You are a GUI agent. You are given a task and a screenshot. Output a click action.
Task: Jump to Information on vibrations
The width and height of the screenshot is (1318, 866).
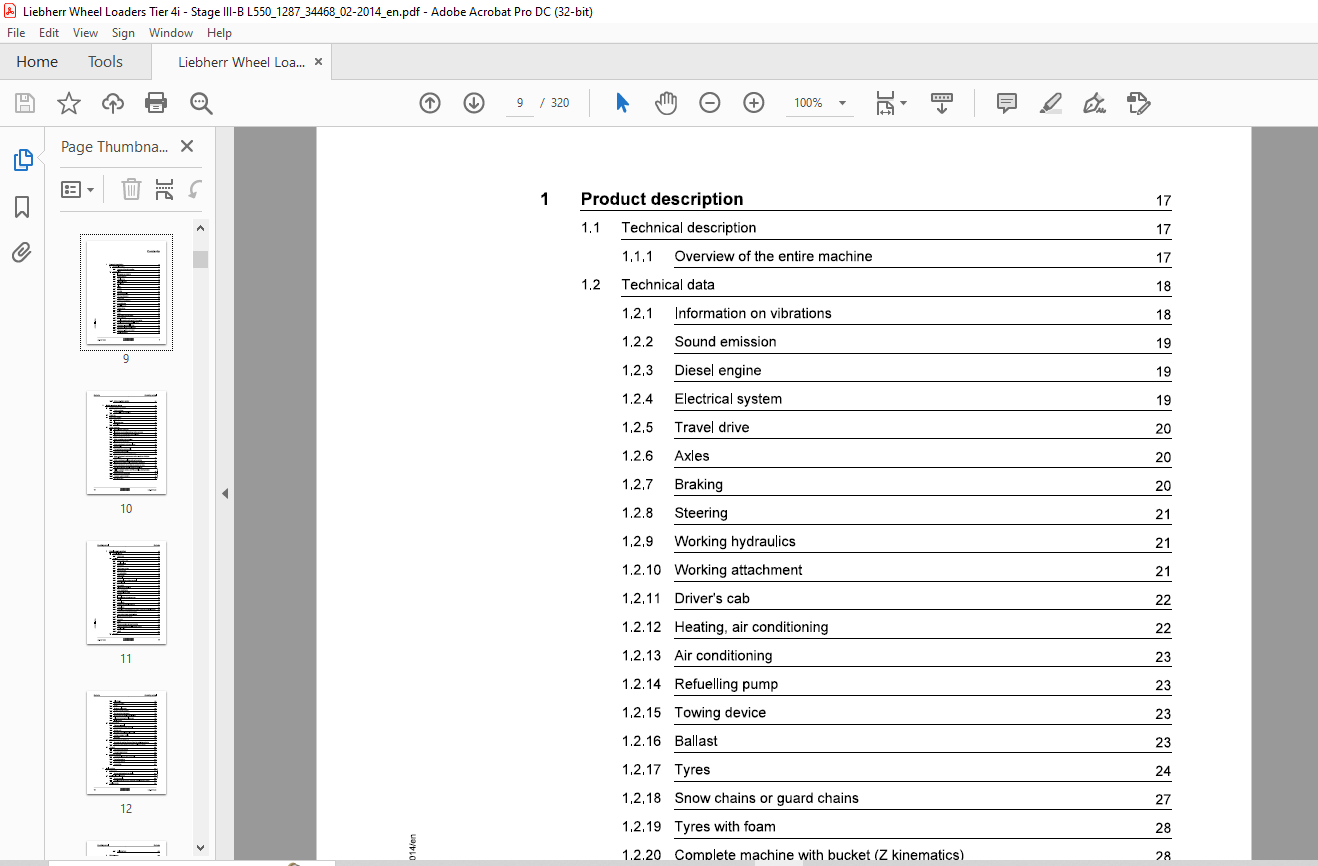tap(753, 313)
